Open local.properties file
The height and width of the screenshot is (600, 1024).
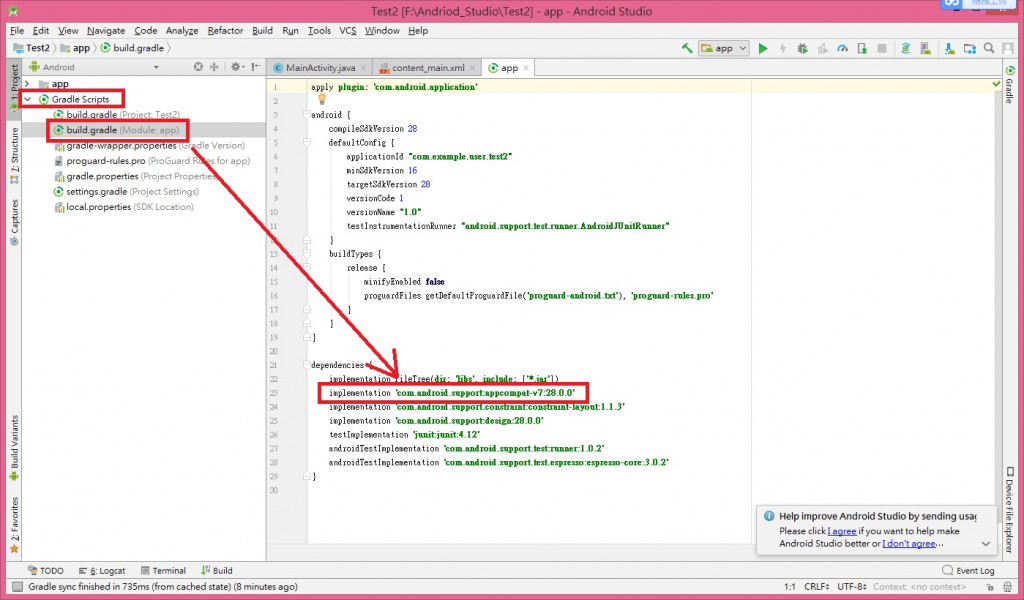124,206
